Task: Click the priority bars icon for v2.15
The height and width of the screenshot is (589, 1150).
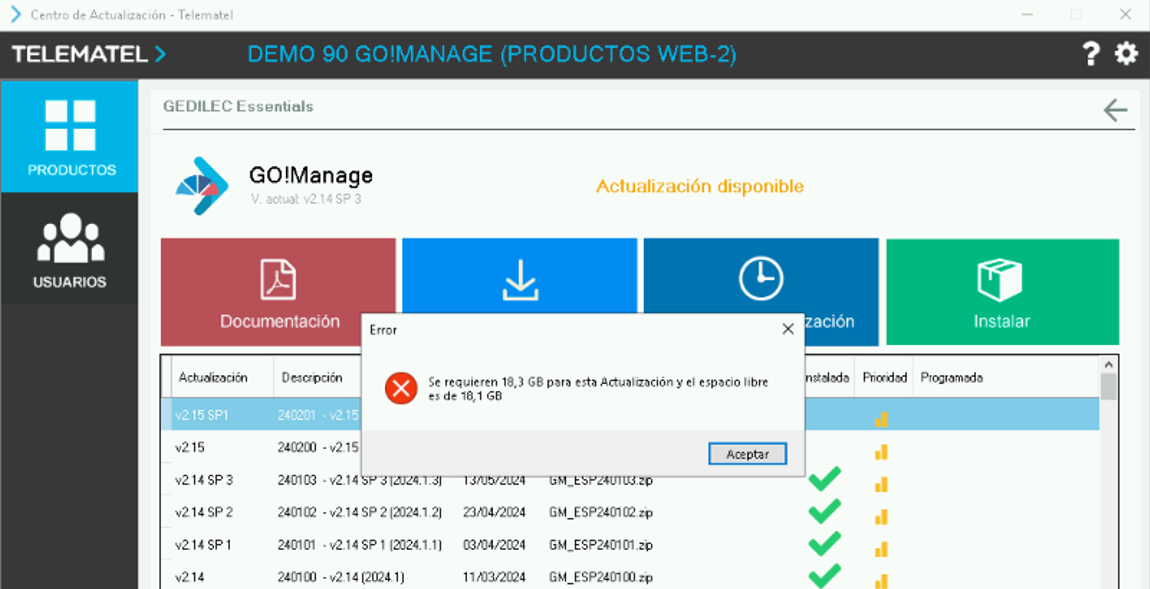Action: 882,451
